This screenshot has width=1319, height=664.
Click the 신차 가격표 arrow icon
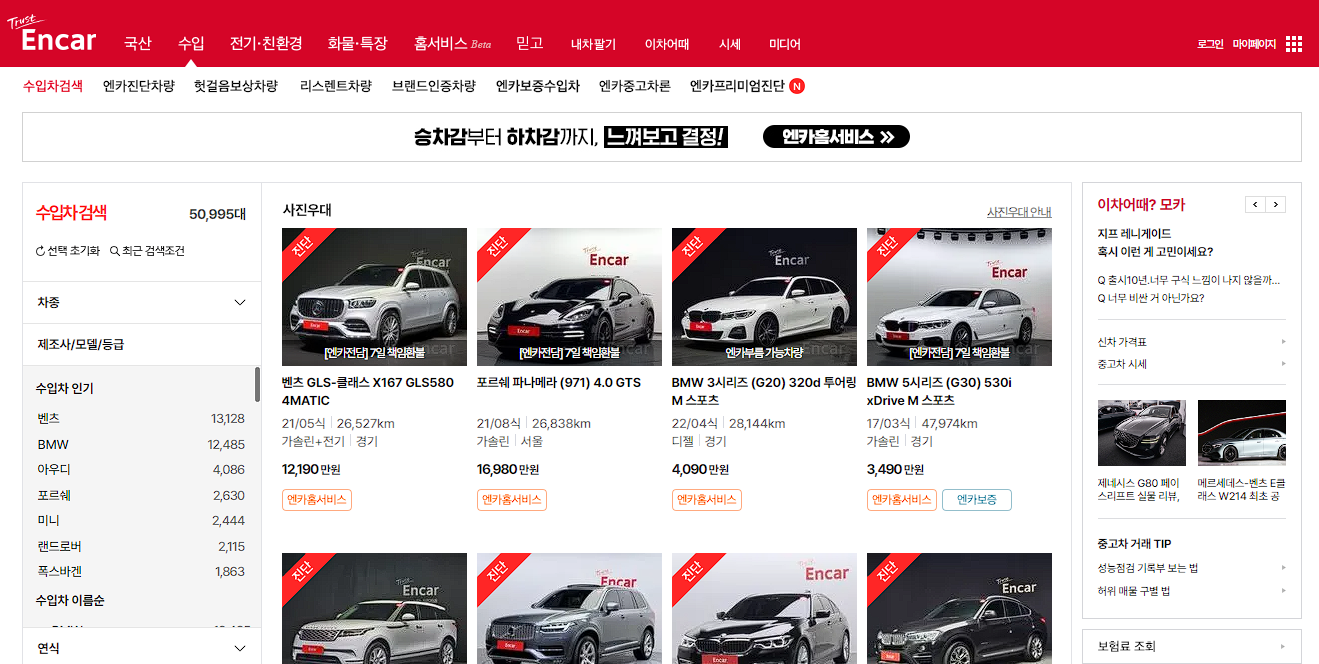click(1283, 342)
